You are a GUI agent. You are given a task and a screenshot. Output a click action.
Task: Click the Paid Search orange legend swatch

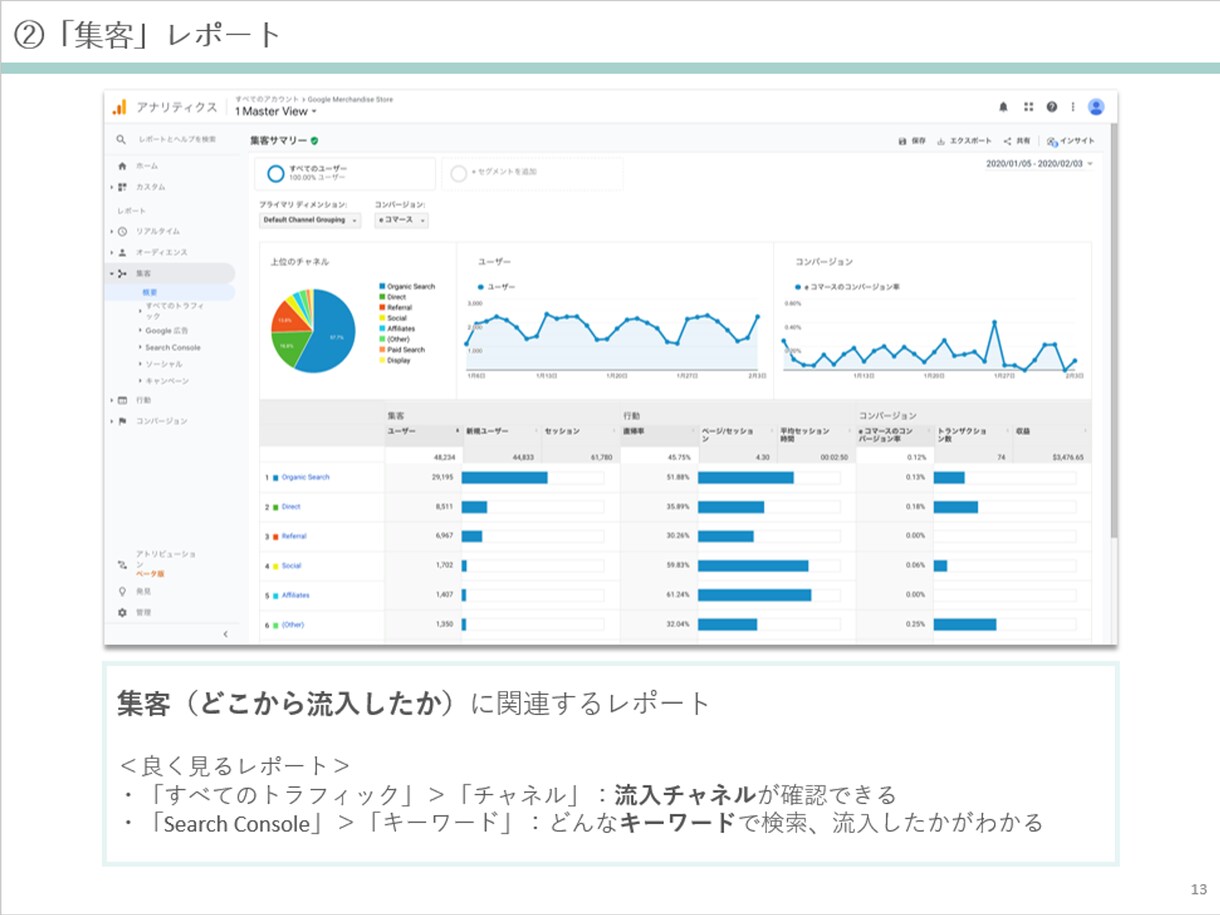click(x=382, y=350)
